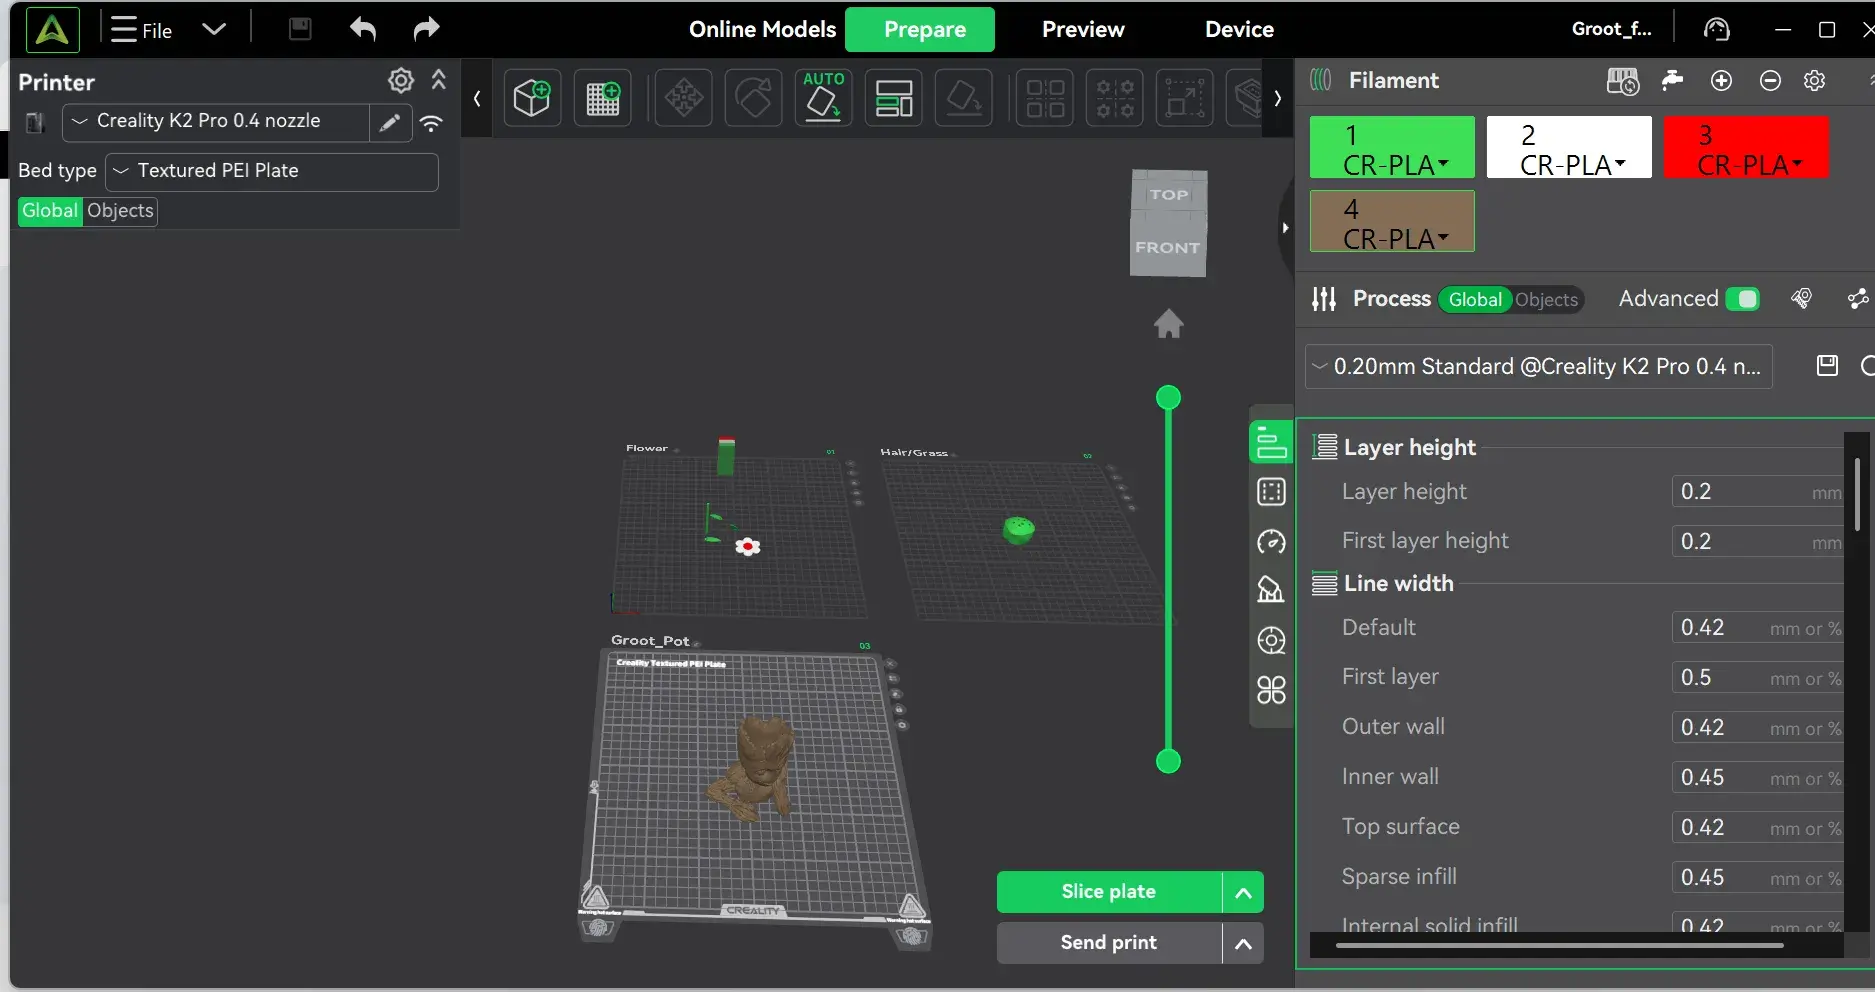Open the Bed type dropdown

[x=272, y=171]
